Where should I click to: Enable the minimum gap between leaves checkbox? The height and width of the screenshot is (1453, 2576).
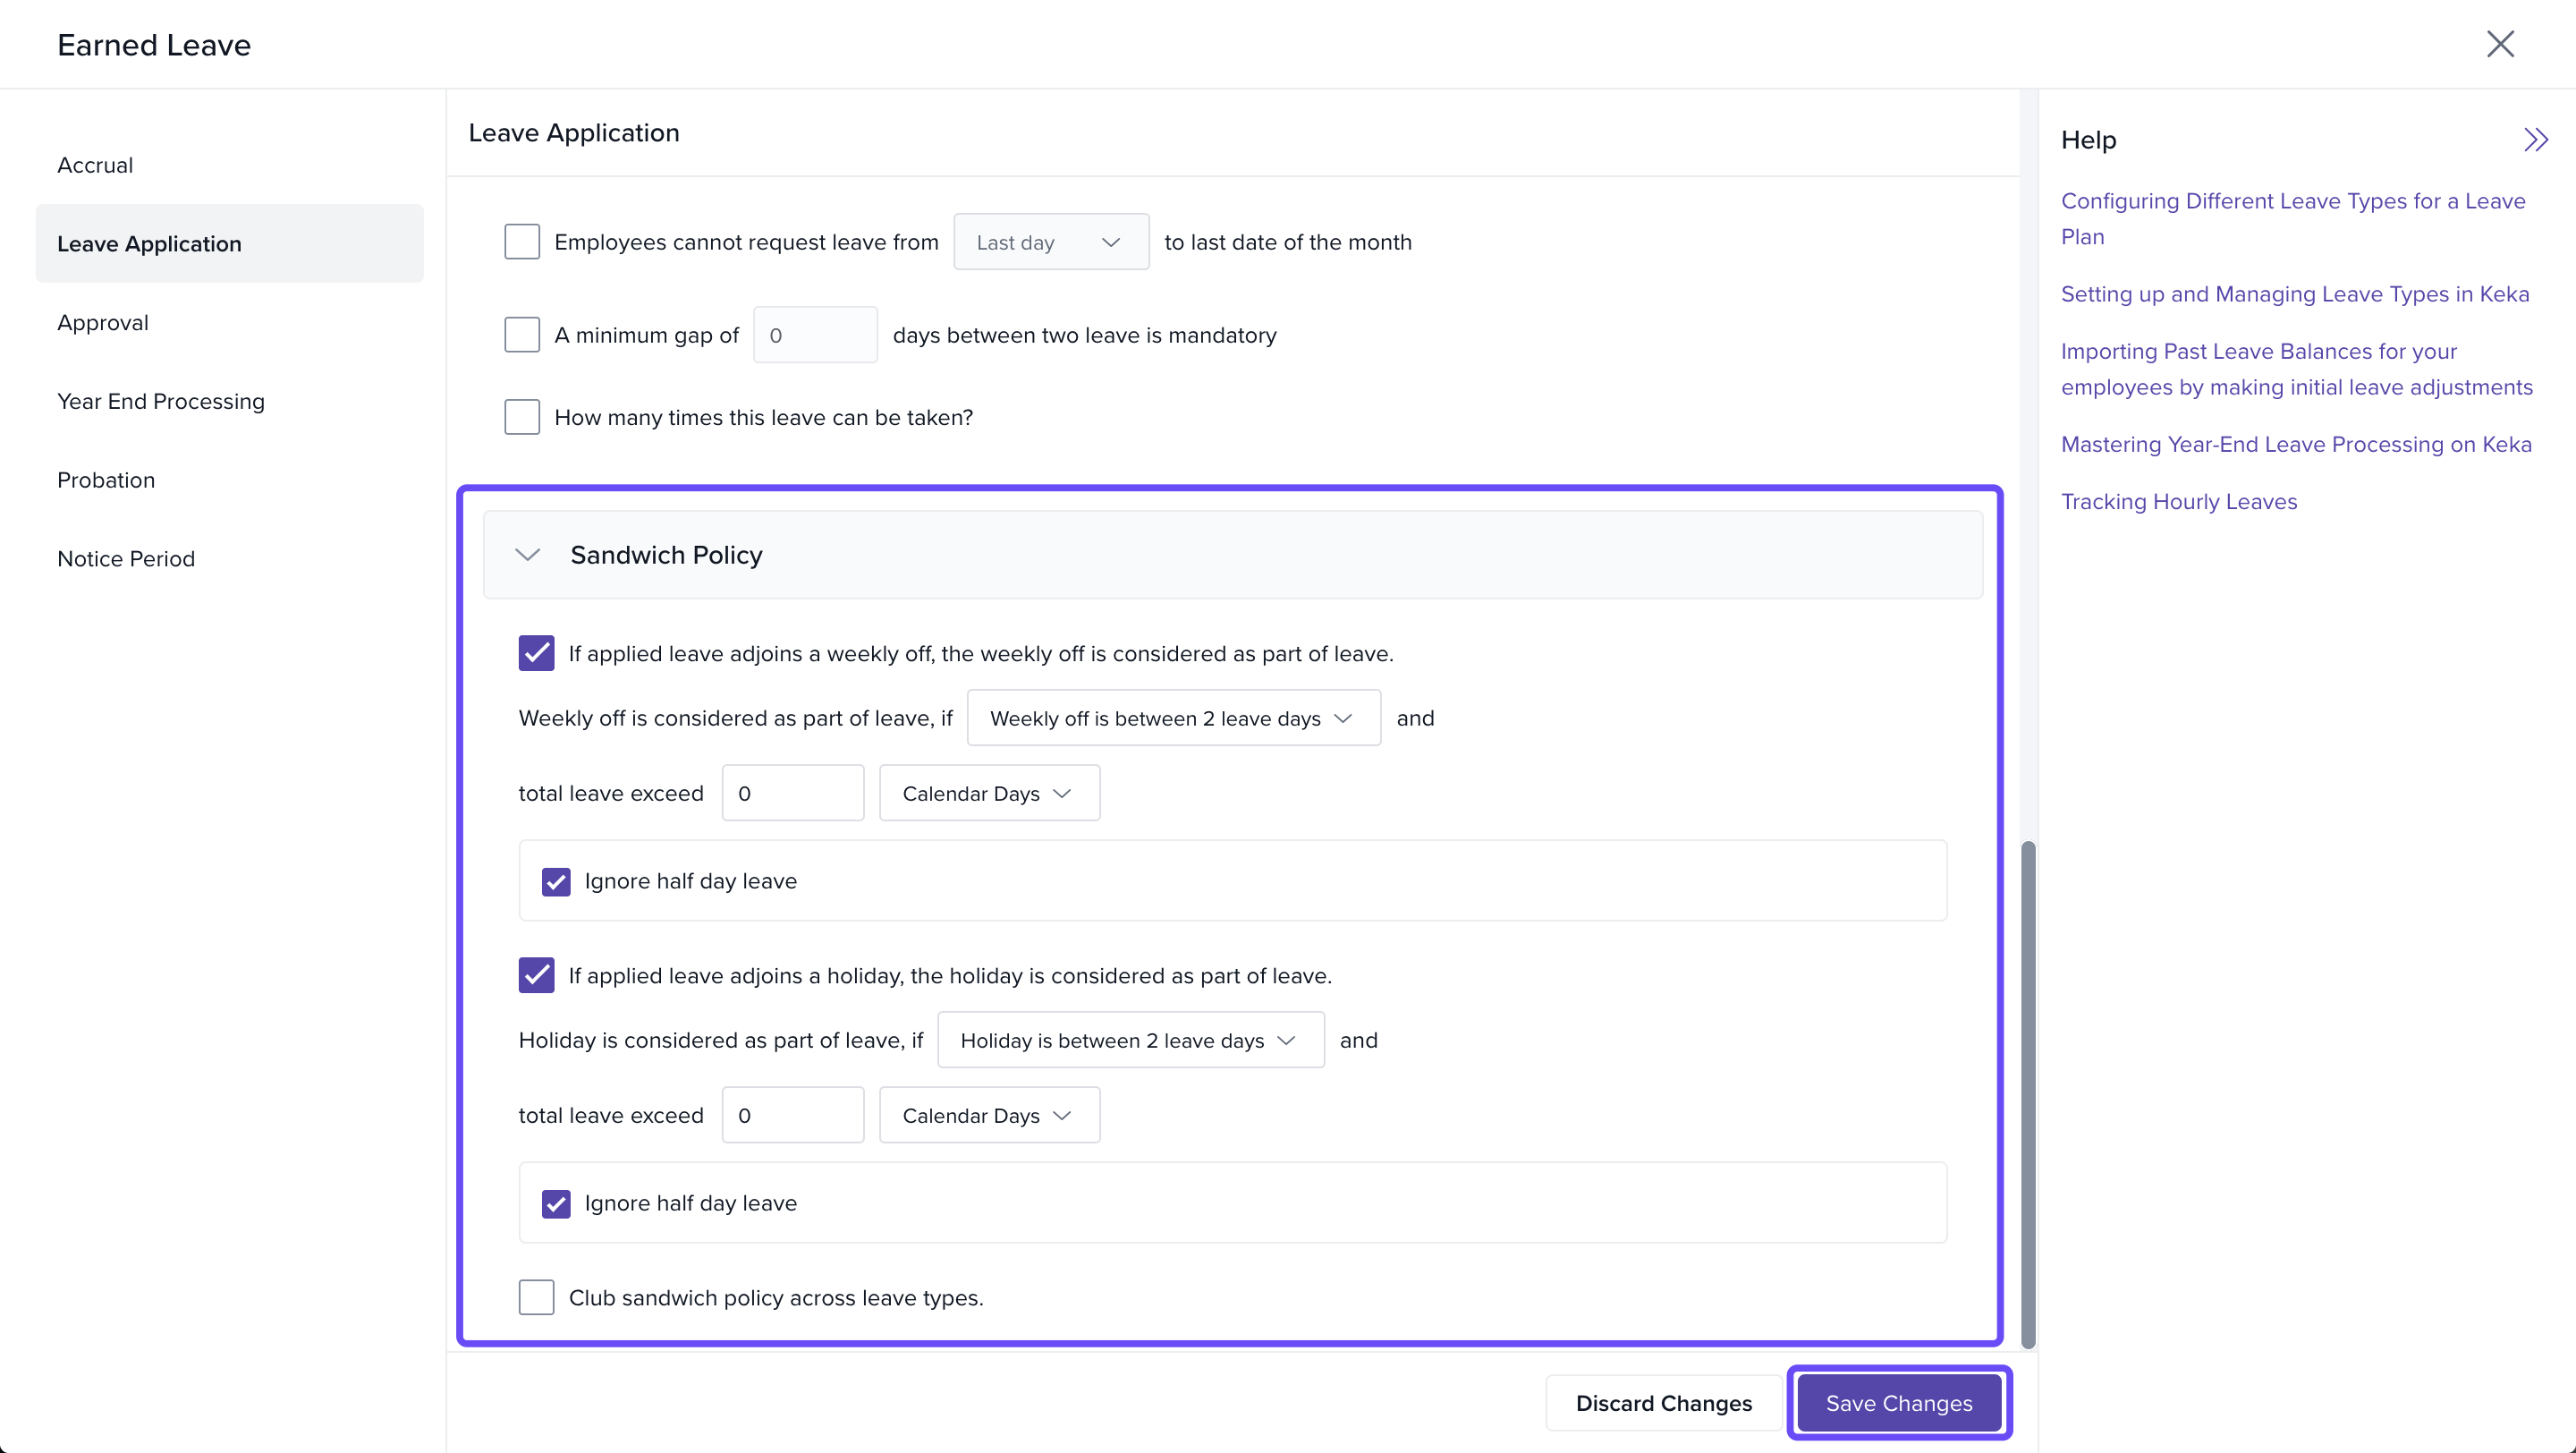pyautogui.click(x=522, y=335)
